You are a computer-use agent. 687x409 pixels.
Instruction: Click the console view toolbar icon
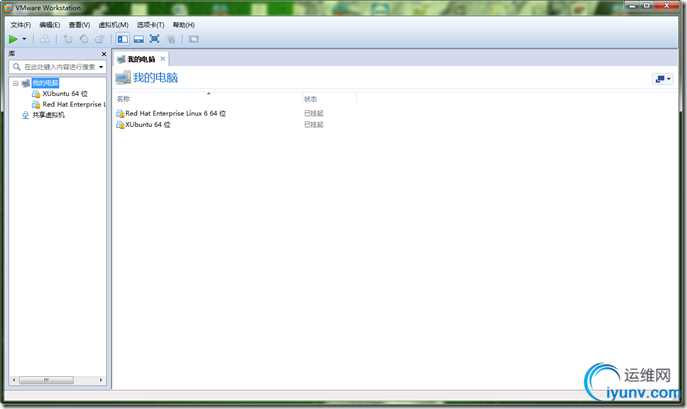click(193, 39)
